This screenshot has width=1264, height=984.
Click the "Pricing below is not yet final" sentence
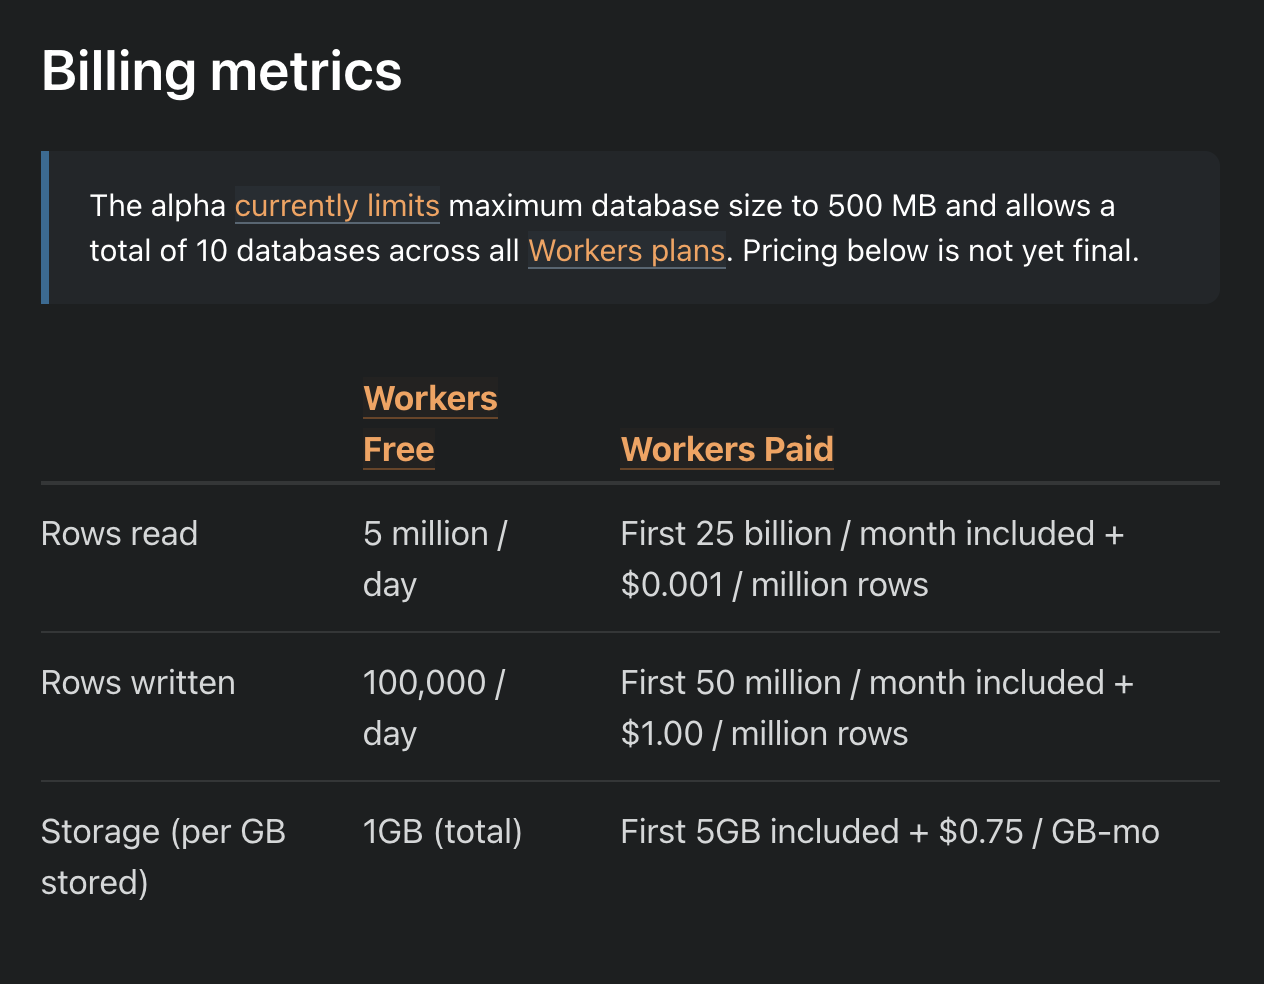(940, 250)
